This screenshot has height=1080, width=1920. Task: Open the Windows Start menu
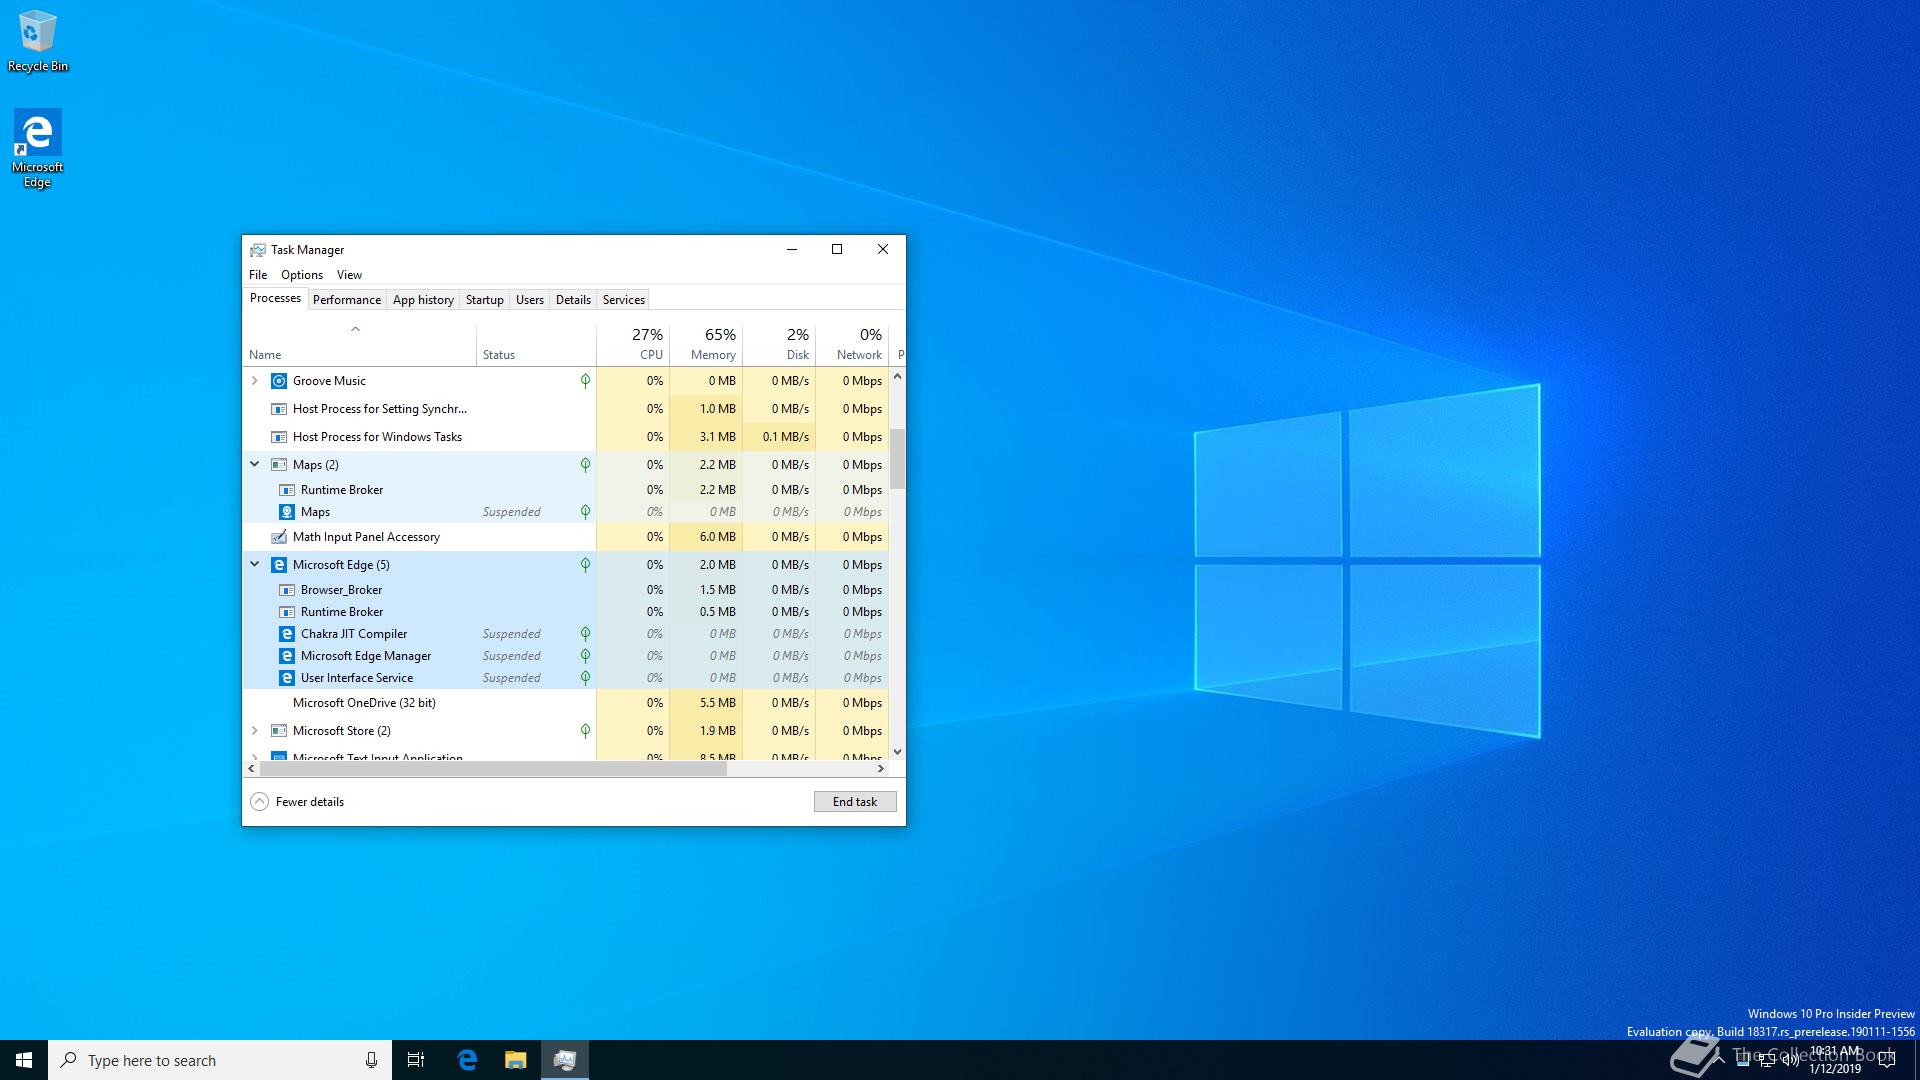pos(24,1060)
